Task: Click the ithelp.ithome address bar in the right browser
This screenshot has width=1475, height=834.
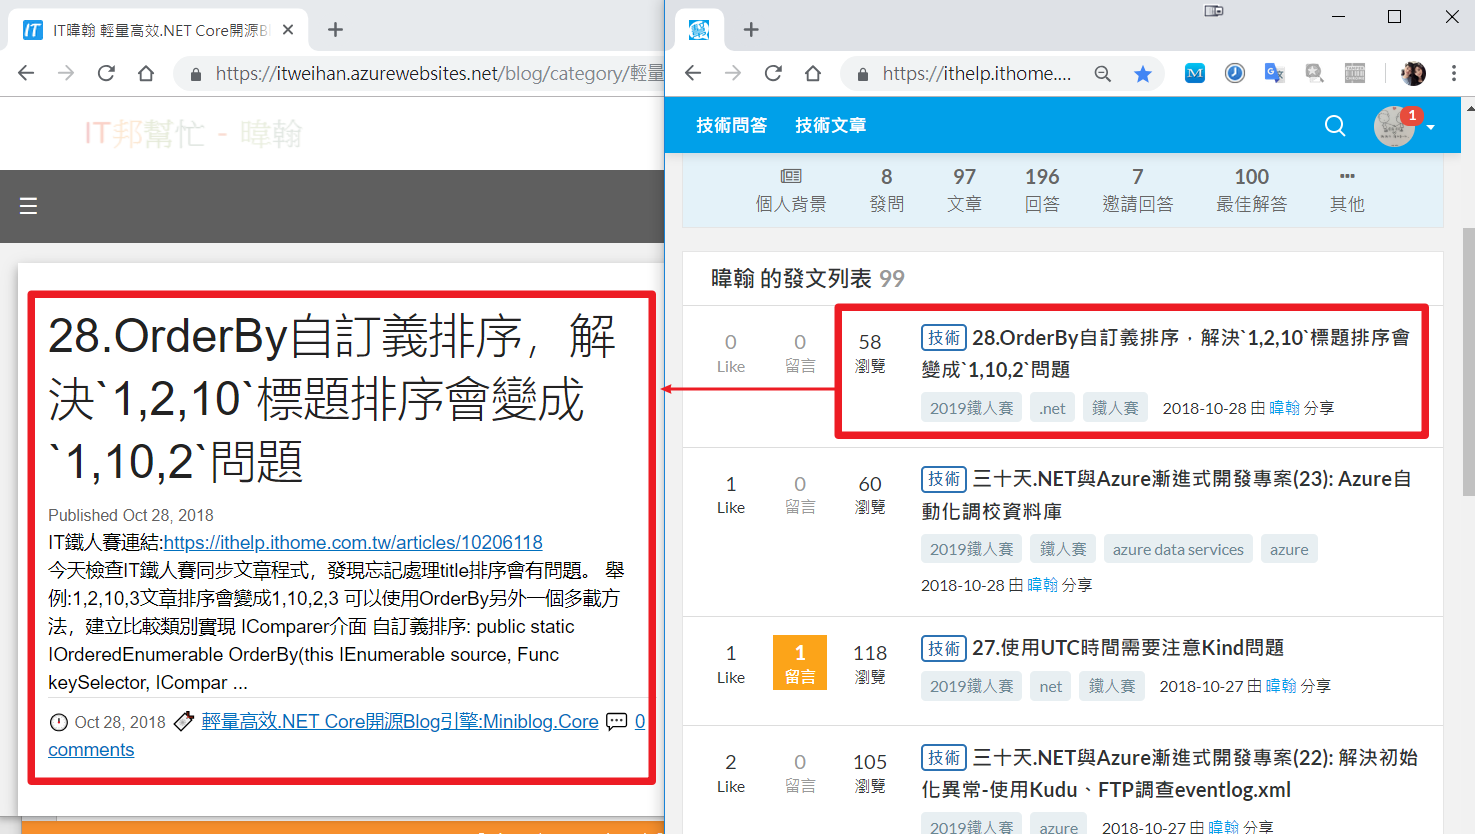Action: [976, 73]
